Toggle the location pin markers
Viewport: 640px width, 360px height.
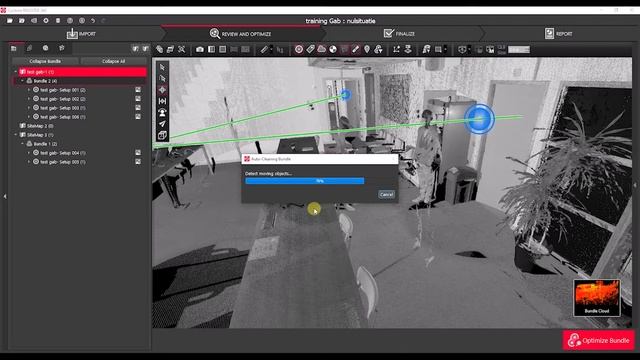[367, 49]
